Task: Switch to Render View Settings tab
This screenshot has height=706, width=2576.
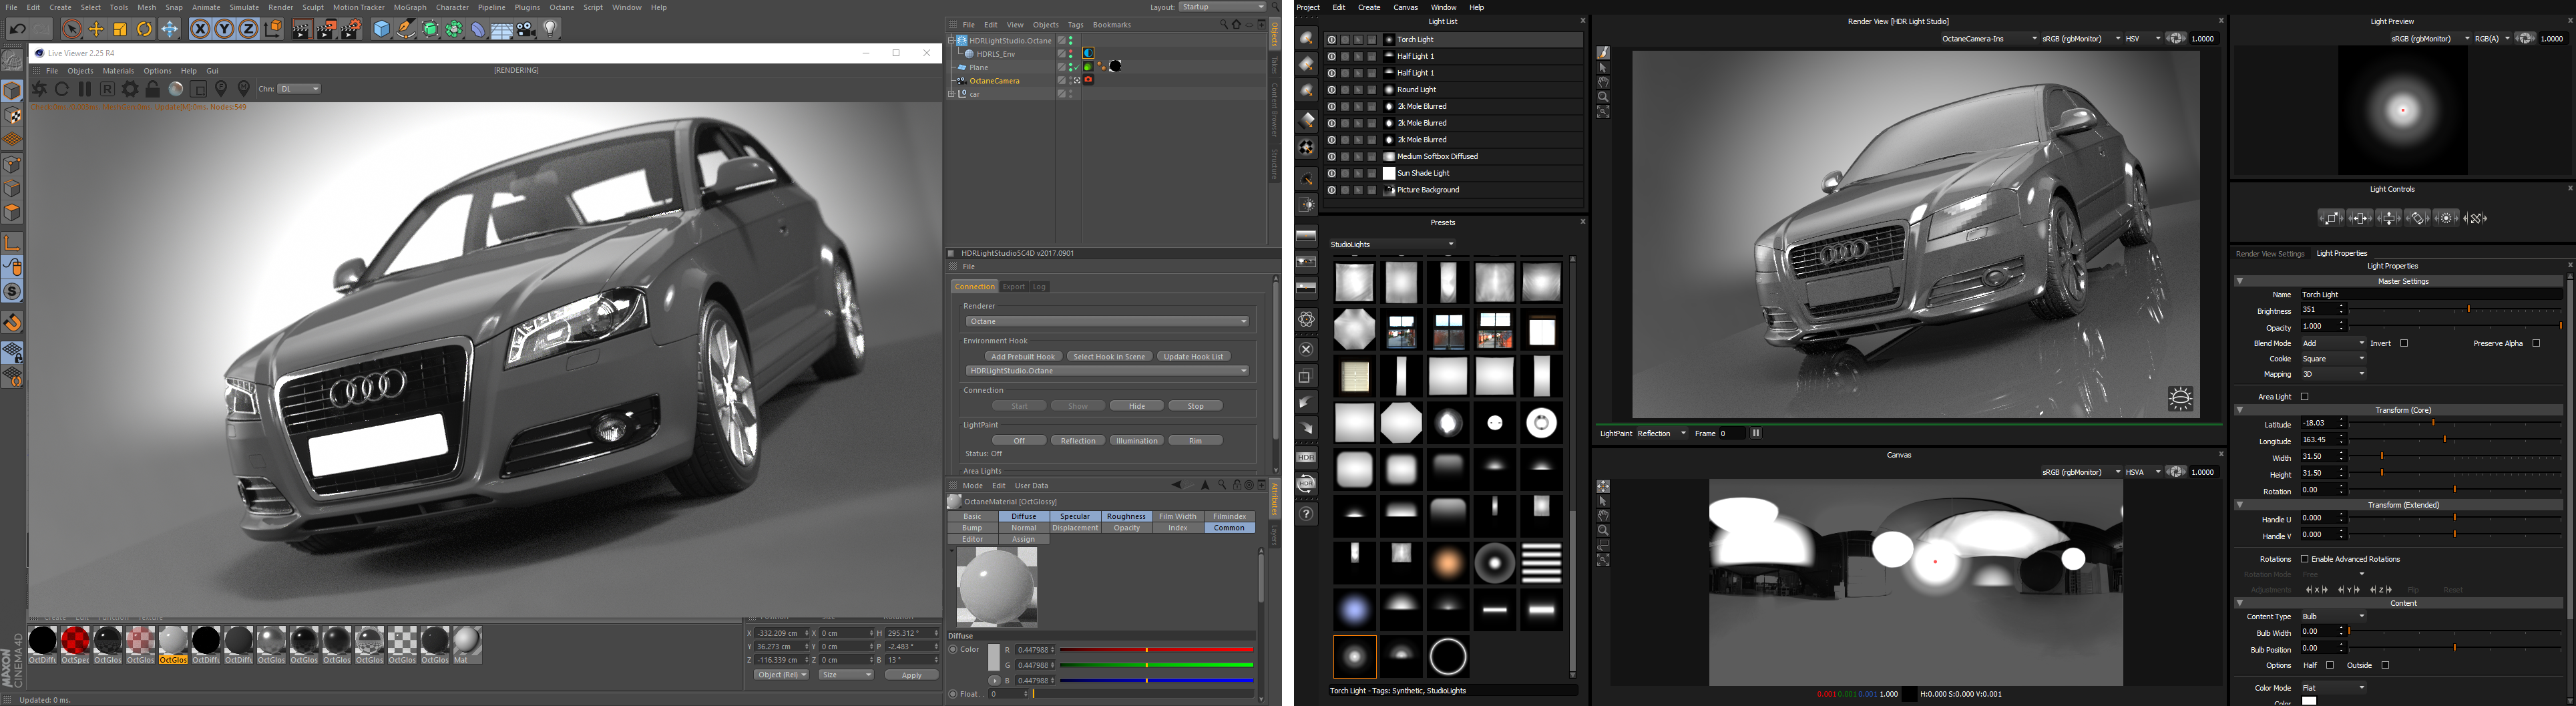Action: 2270,253
